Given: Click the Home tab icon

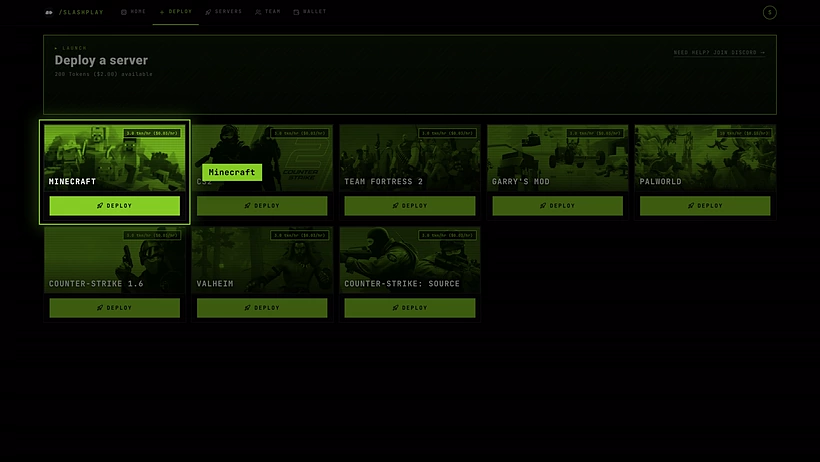Looking at the screenshot, I should click(124, 12).
